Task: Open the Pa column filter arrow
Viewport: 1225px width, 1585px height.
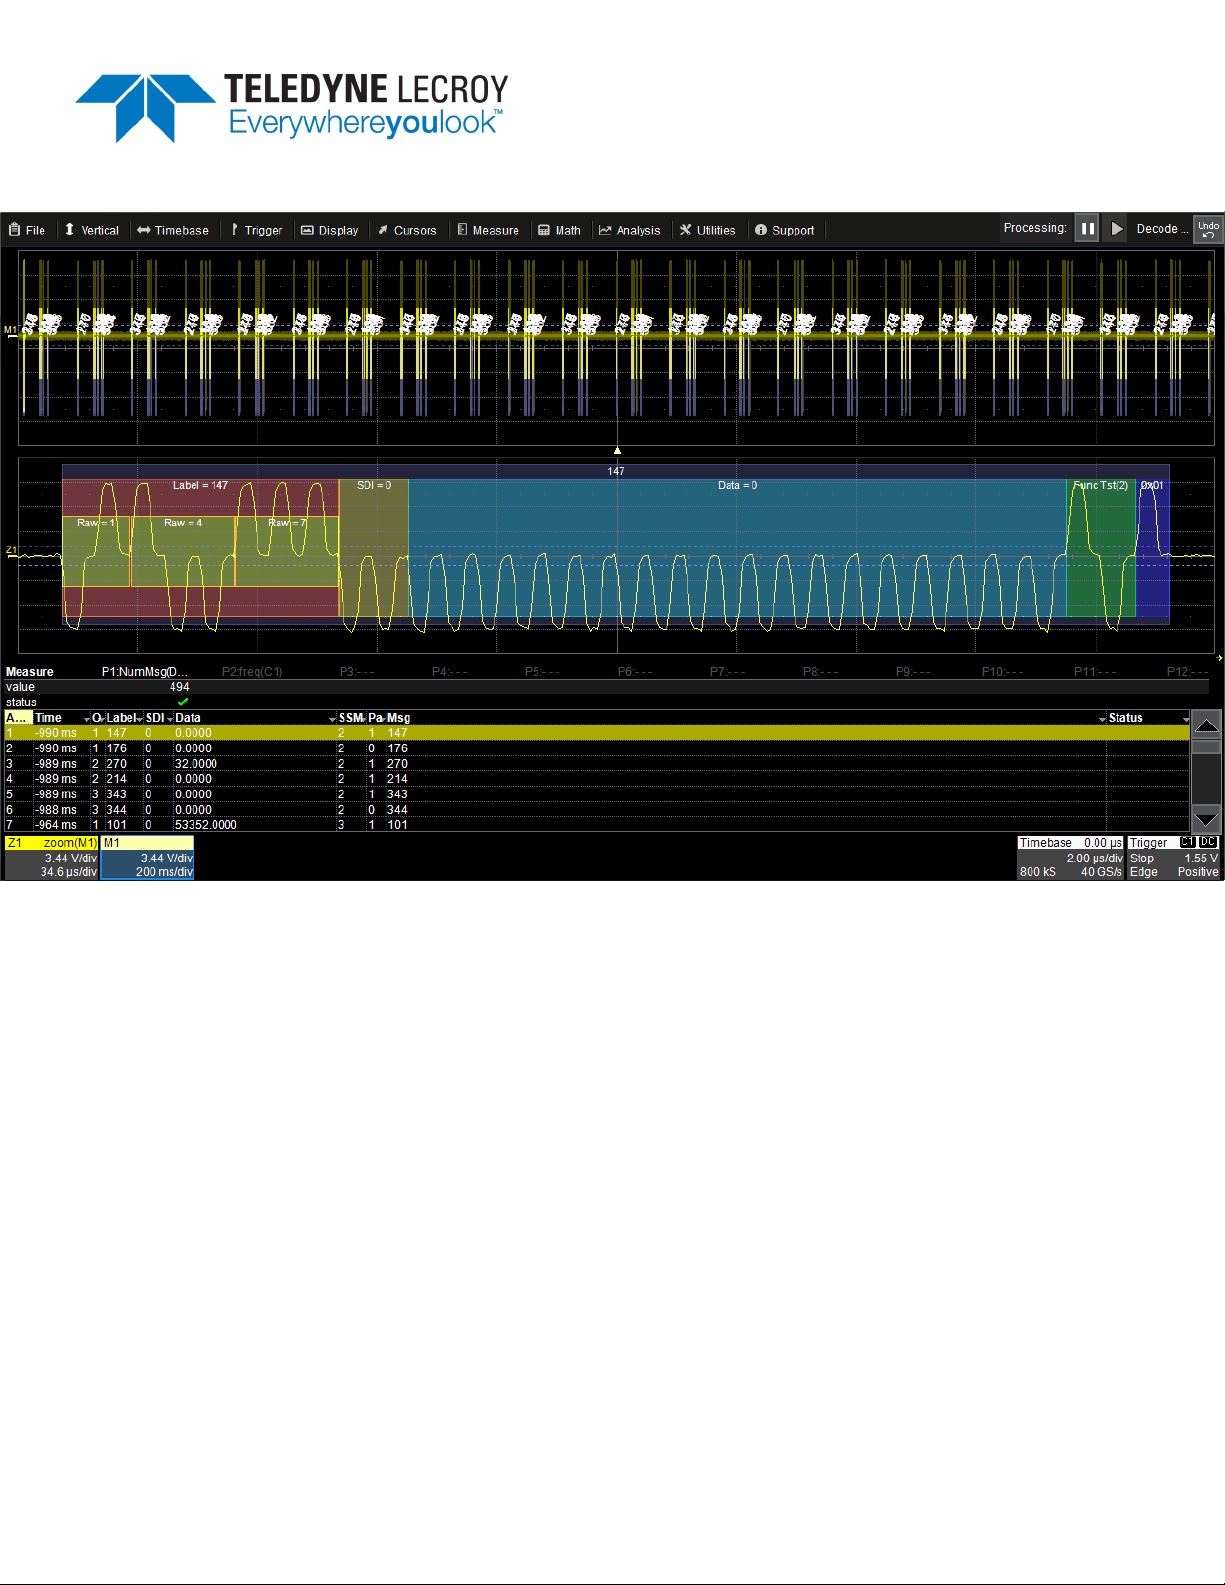Action: tap(383, 719)
